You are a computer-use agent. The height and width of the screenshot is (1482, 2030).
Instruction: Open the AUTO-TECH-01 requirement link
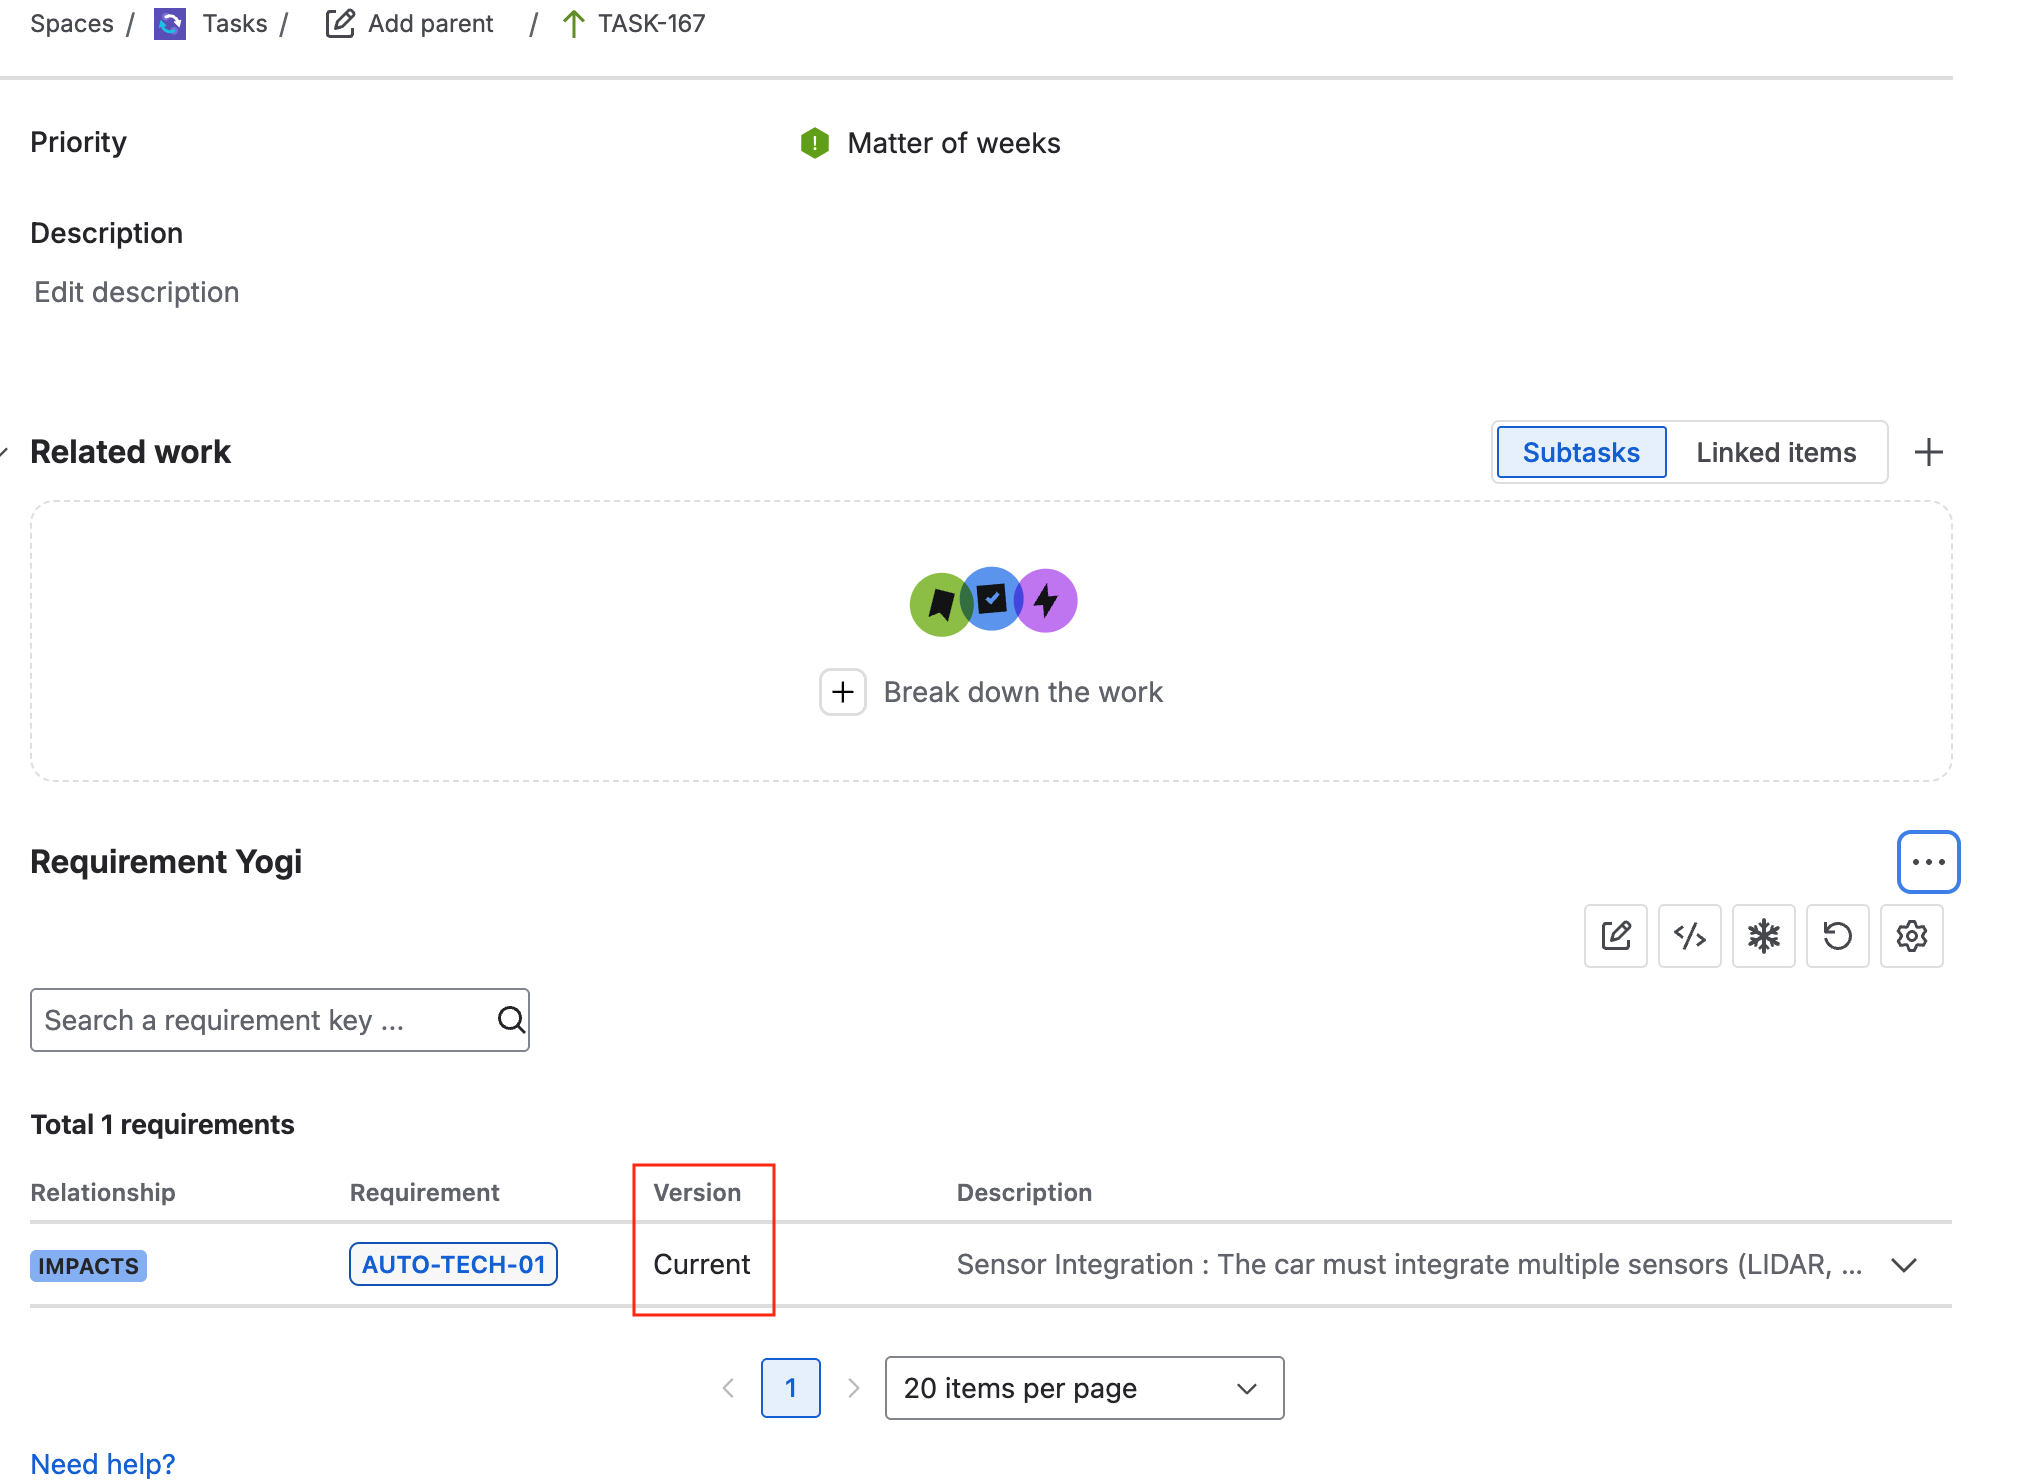pyautogui.click(x=452, y=1263)
